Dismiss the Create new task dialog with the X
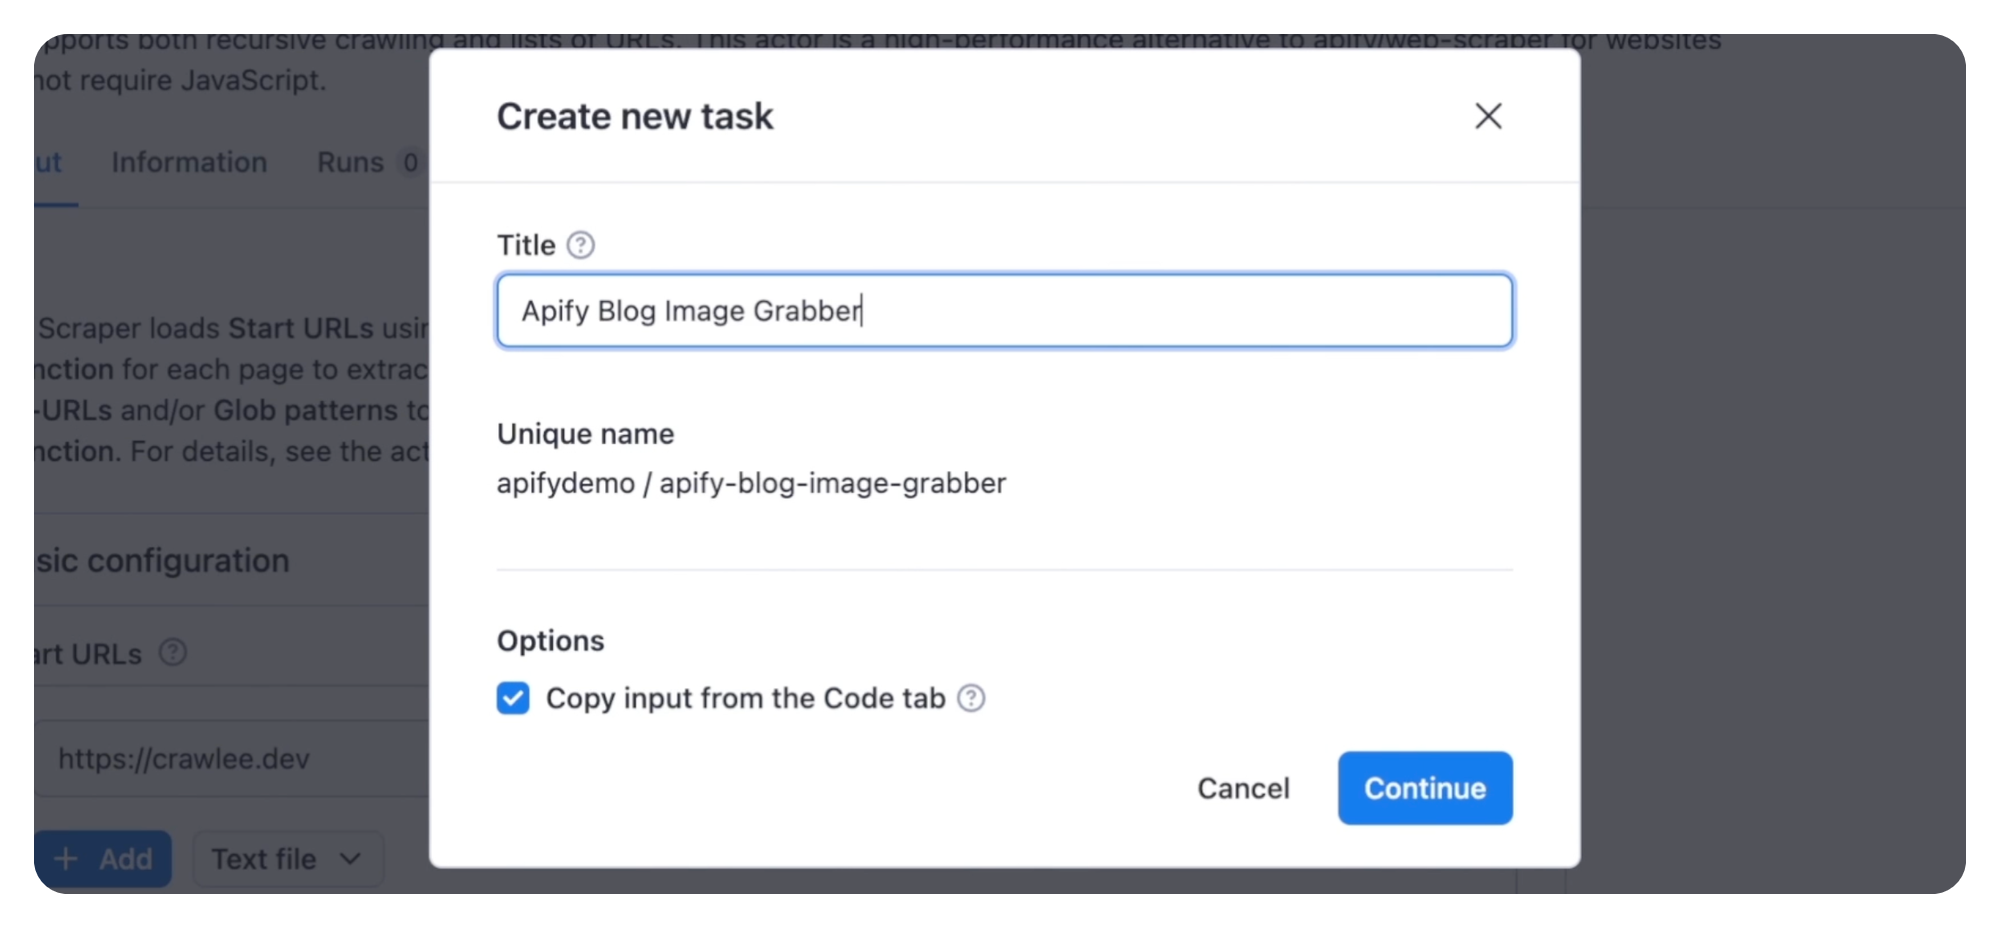 click(1488, 116)
